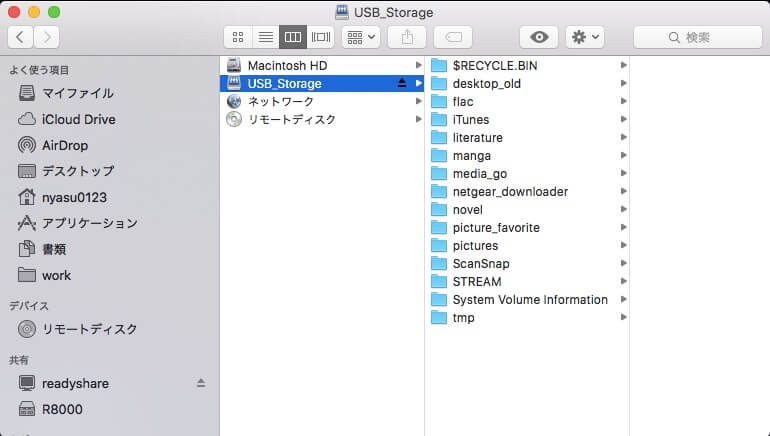Open the literature folder

(x=529, y=137)
